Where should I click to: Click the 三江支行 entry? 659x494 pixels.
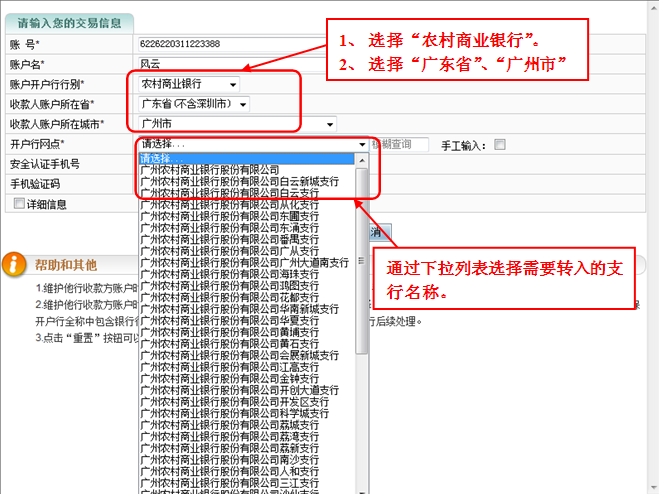(x=247, y=483)
